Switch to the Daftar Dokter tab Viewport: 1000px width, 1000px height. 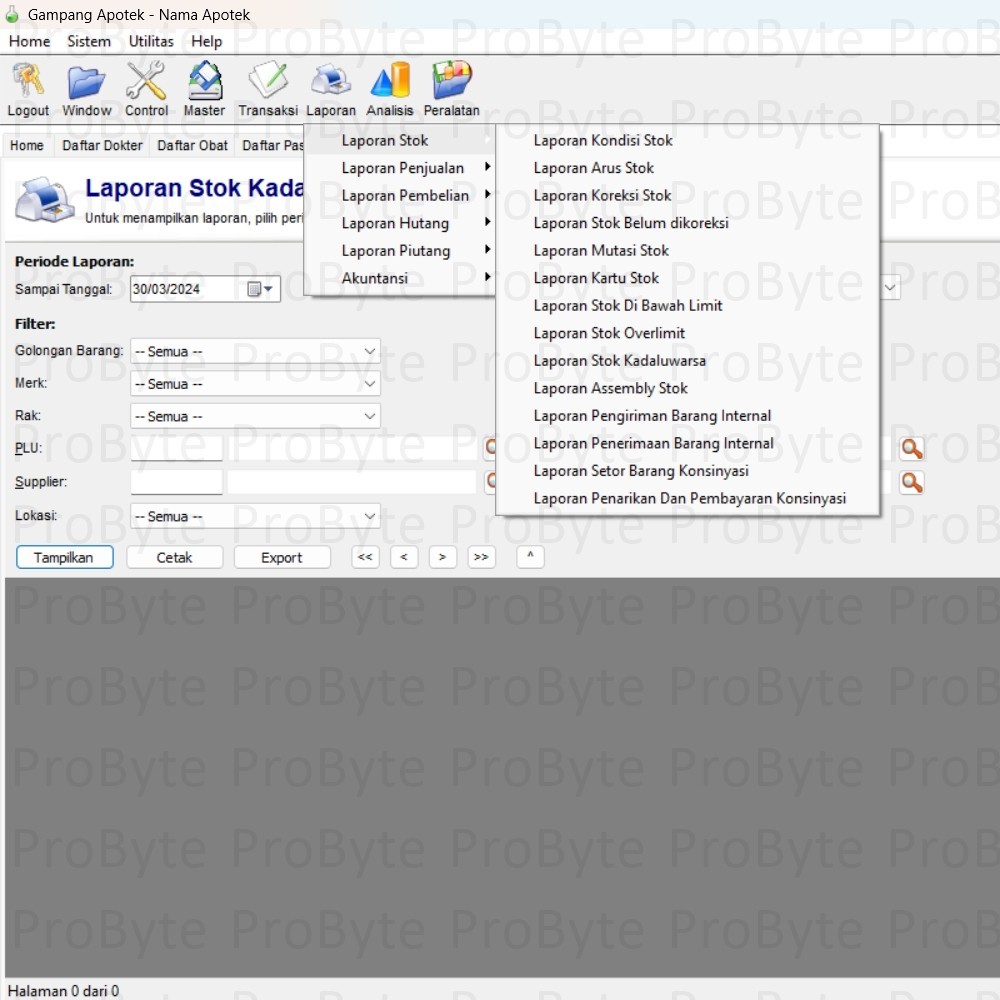click(x=102, y=145)
